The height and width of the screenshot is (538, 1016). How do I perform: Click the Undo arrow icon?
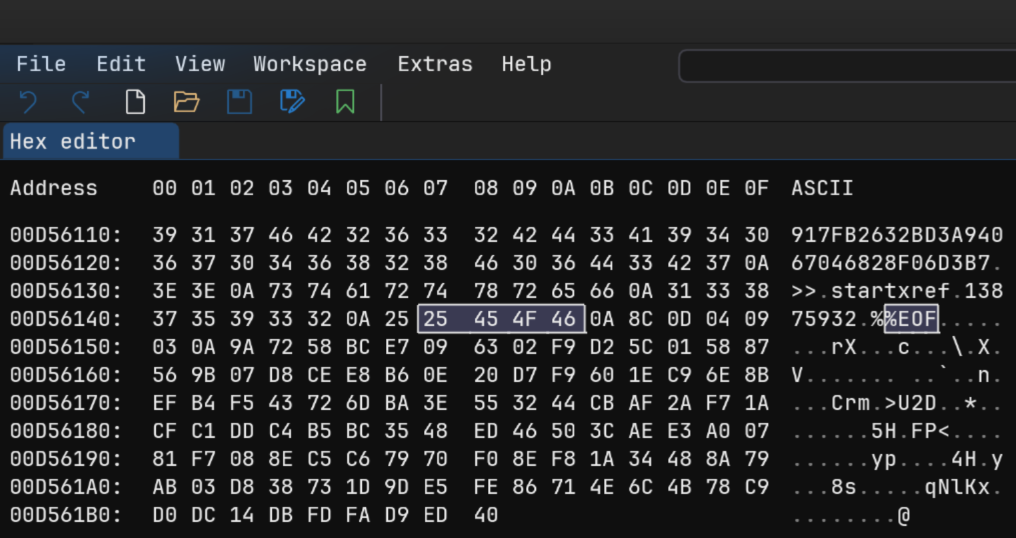[x=28, y=101]
